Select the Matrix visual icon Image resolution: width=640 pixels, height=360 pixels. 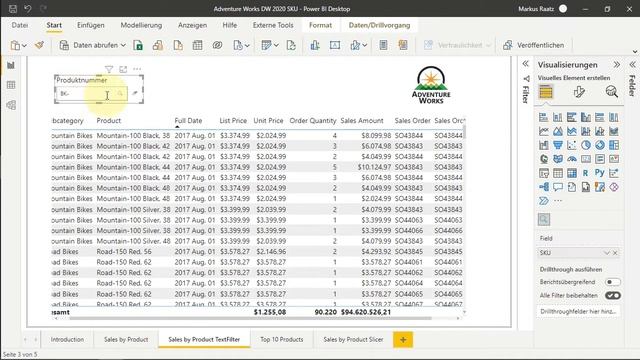pyautogui.click(x=572, y=173)
